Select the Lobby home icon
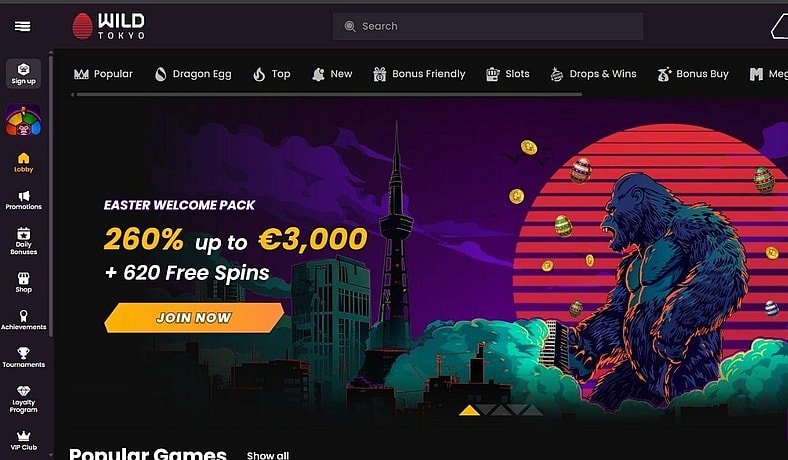 coord(24,162)
